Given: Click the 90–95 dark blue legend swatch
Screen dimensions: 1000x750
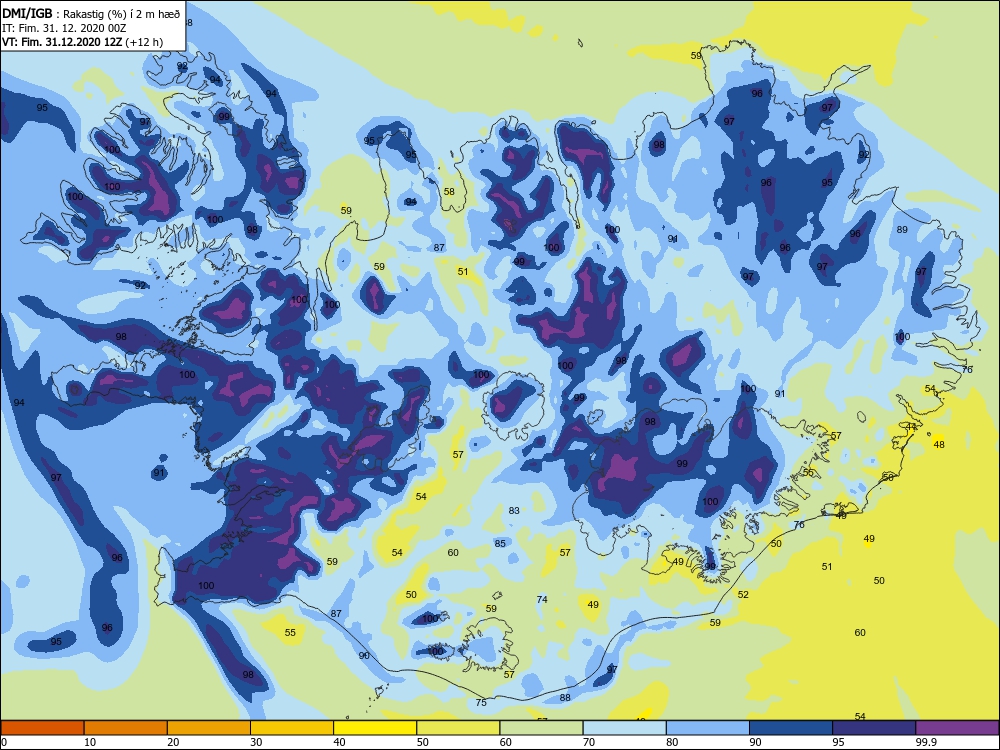Looking at the screenshot, I should (x=791, y=728).
